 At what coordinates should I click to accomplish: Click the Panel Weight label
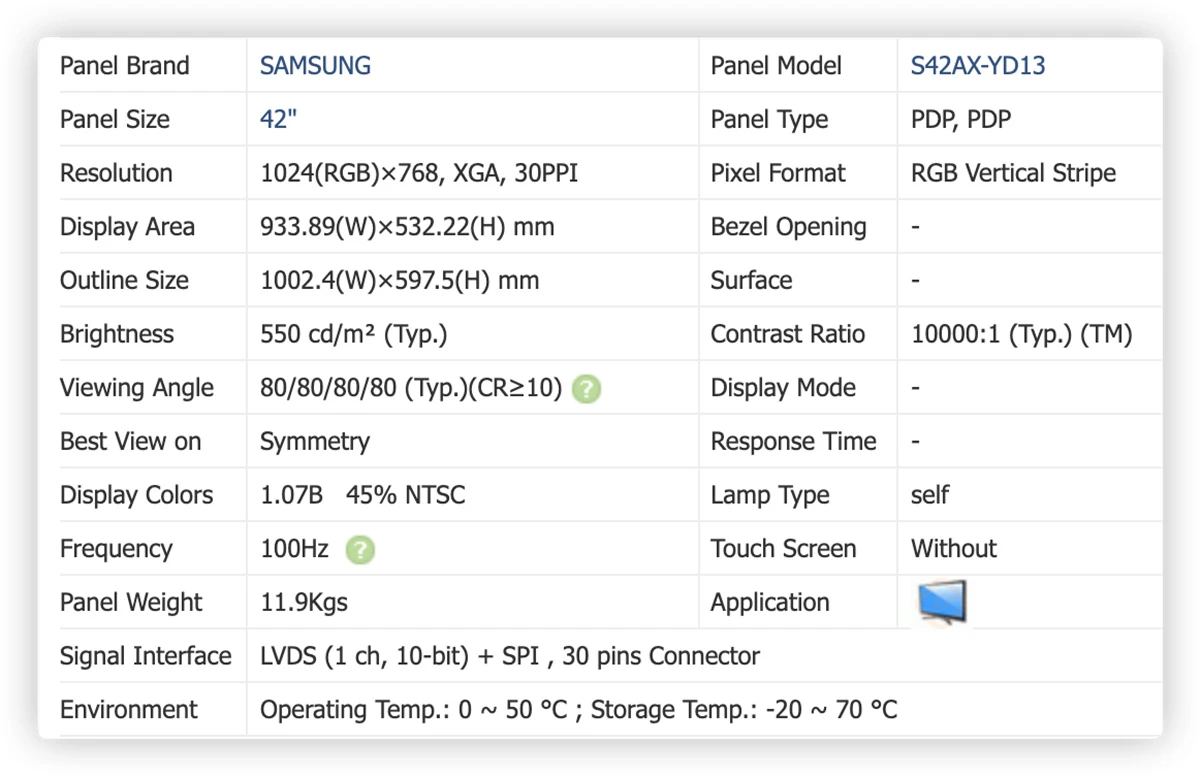[x=131, y=603]
